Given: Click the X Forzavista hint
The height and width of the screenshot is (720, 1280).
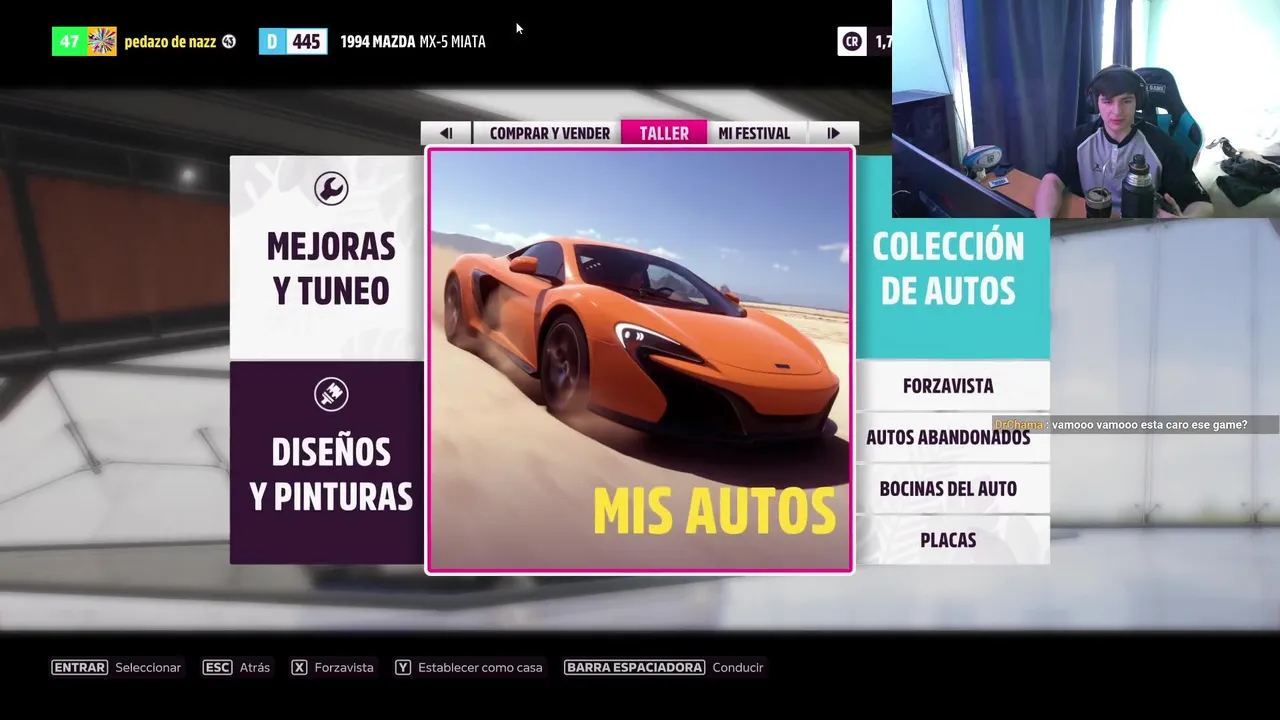Looking at the screenshot, I should tap(332, 667).
